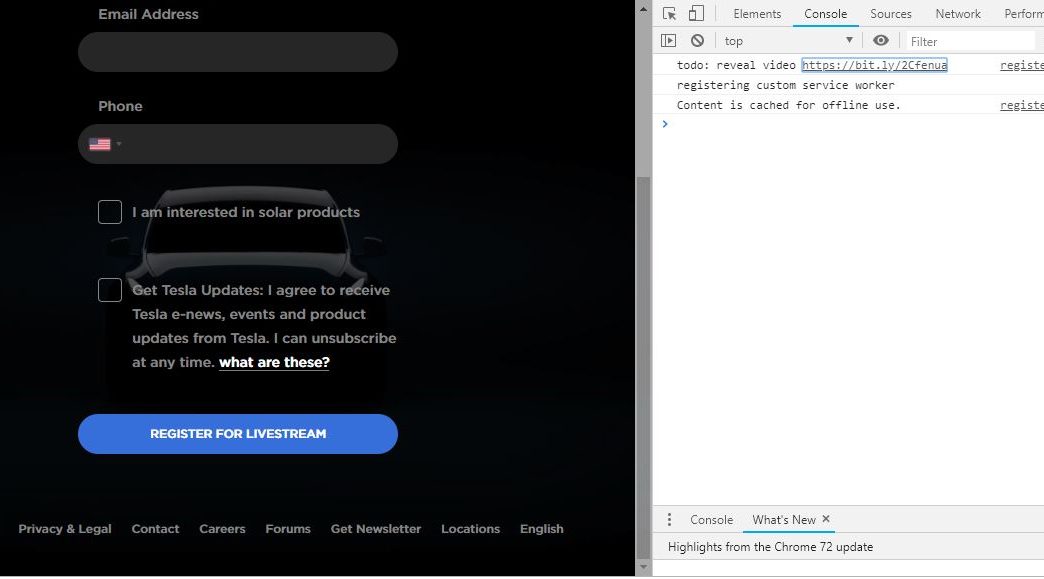
Task: Click the page scrollbar down arrow
Action: click(x=643, y=568)
